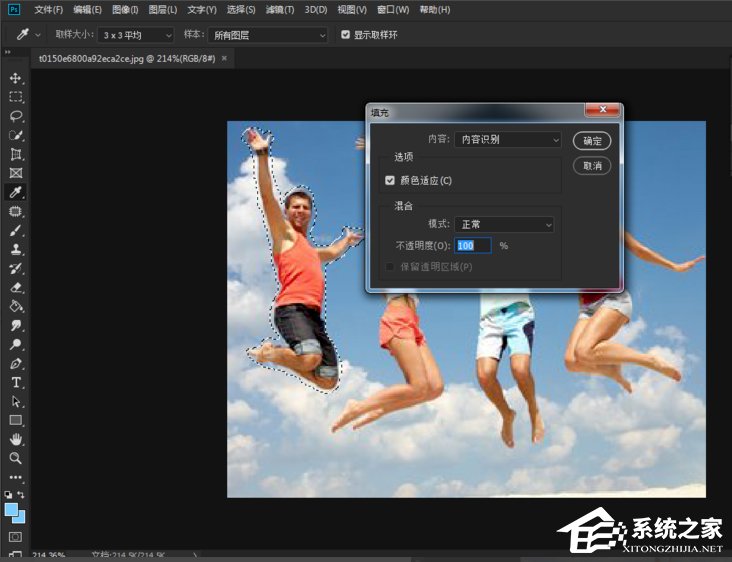Select the Lasso tool

pos(16,116)
